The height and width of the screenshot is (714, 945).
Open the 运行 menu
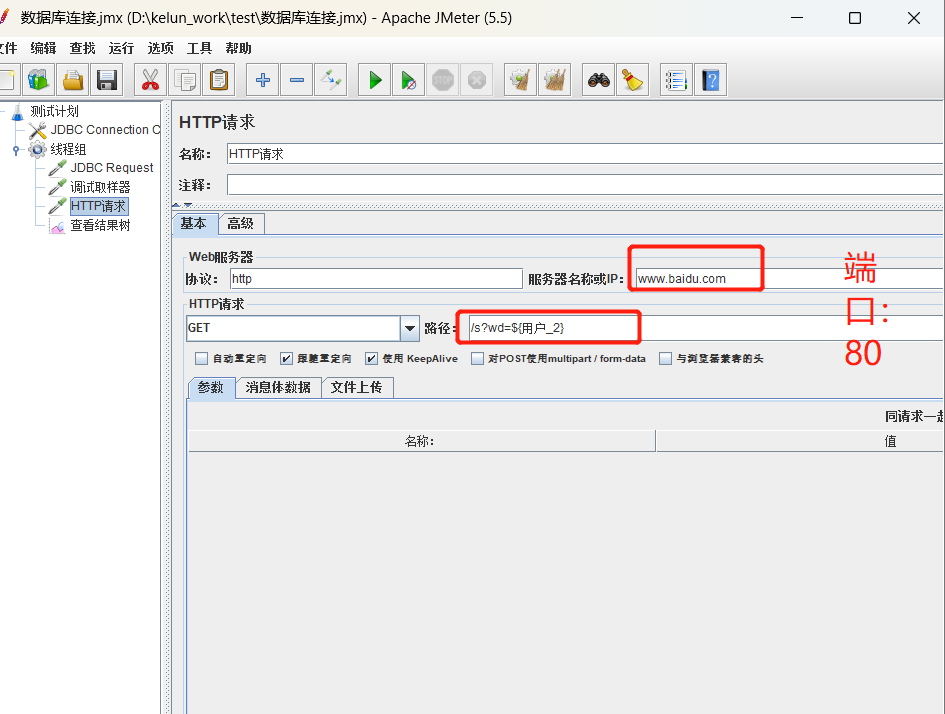(x=121, y=48)
